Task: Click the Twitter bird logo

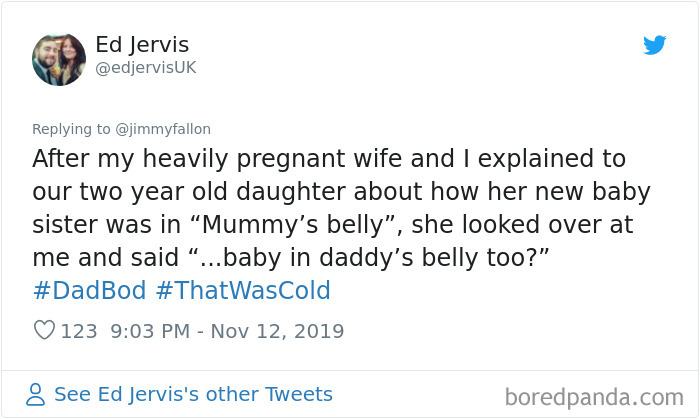Action: click(x=654, y=45)
